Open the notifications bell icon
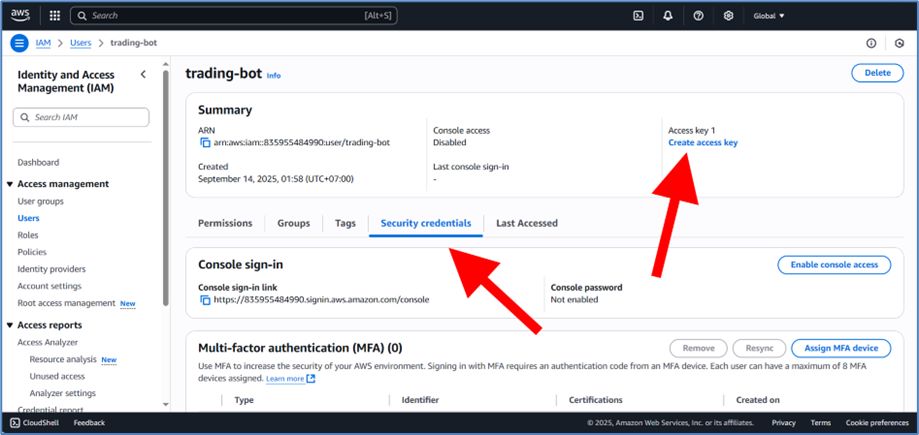Image resolution: width=919 pixels, height=435 pixels. [668, 16]
